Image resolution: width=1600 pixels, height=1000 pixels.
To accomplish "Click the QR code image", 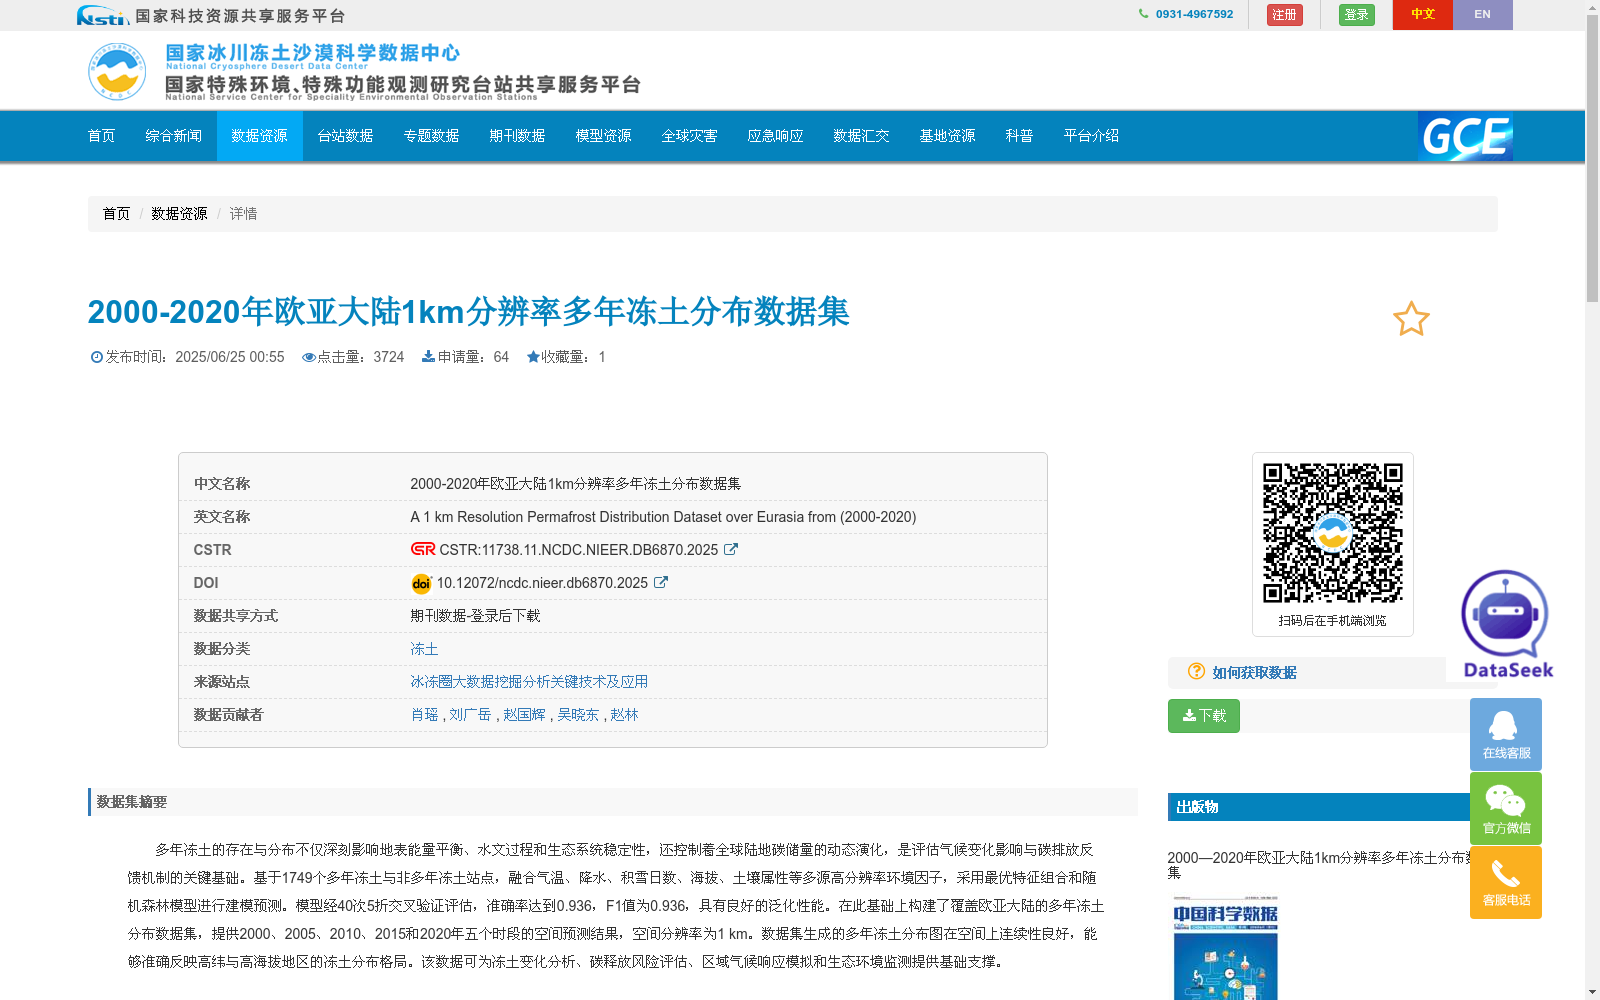I will [1333, 533].
